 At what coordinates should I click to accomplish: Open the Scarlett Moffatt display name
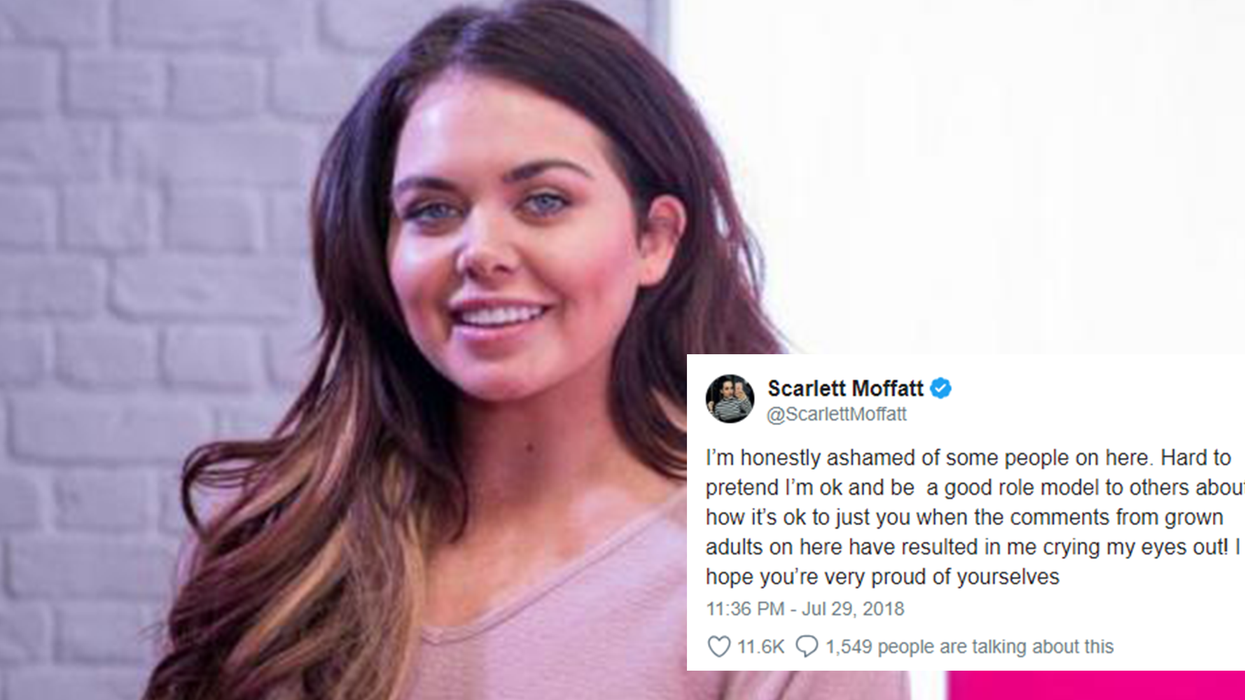coord(845,388)
